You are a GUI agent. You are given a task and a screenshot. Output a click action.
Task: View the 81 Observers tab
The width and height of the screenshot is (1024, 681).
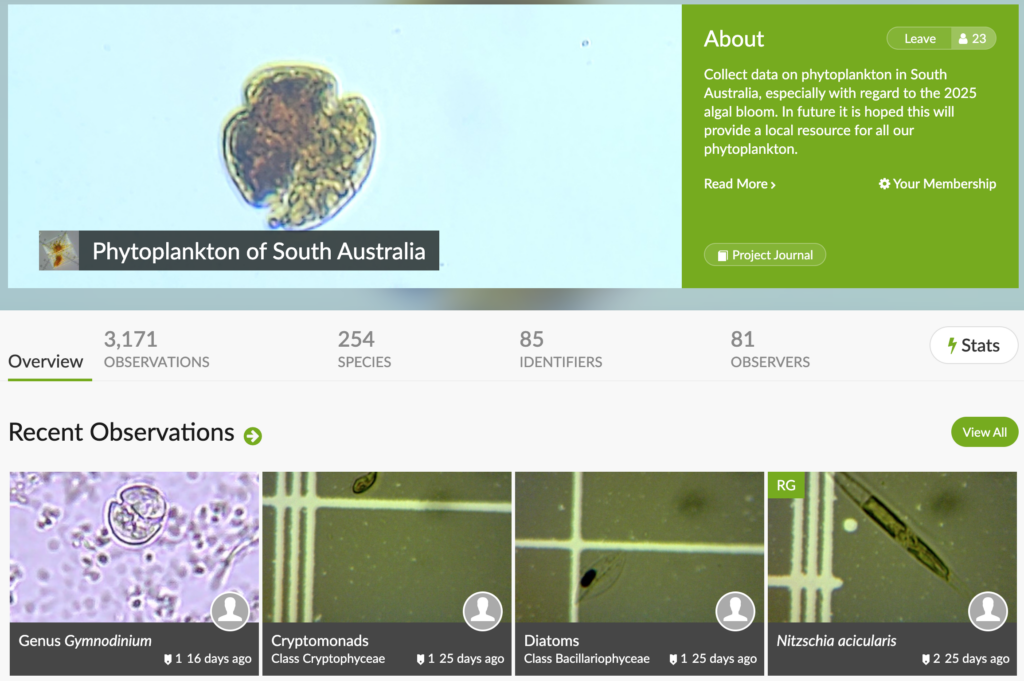click(770, 350)
